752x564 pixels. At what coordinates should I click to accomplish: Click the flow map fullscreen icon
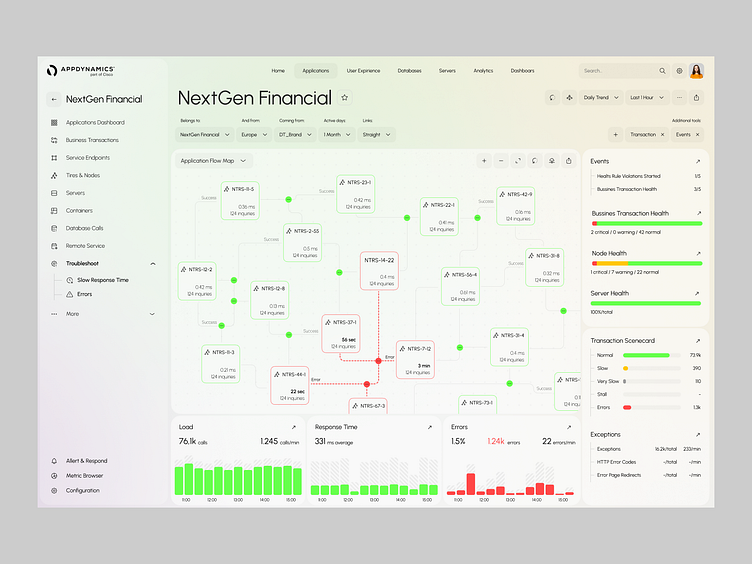[518, 161]
